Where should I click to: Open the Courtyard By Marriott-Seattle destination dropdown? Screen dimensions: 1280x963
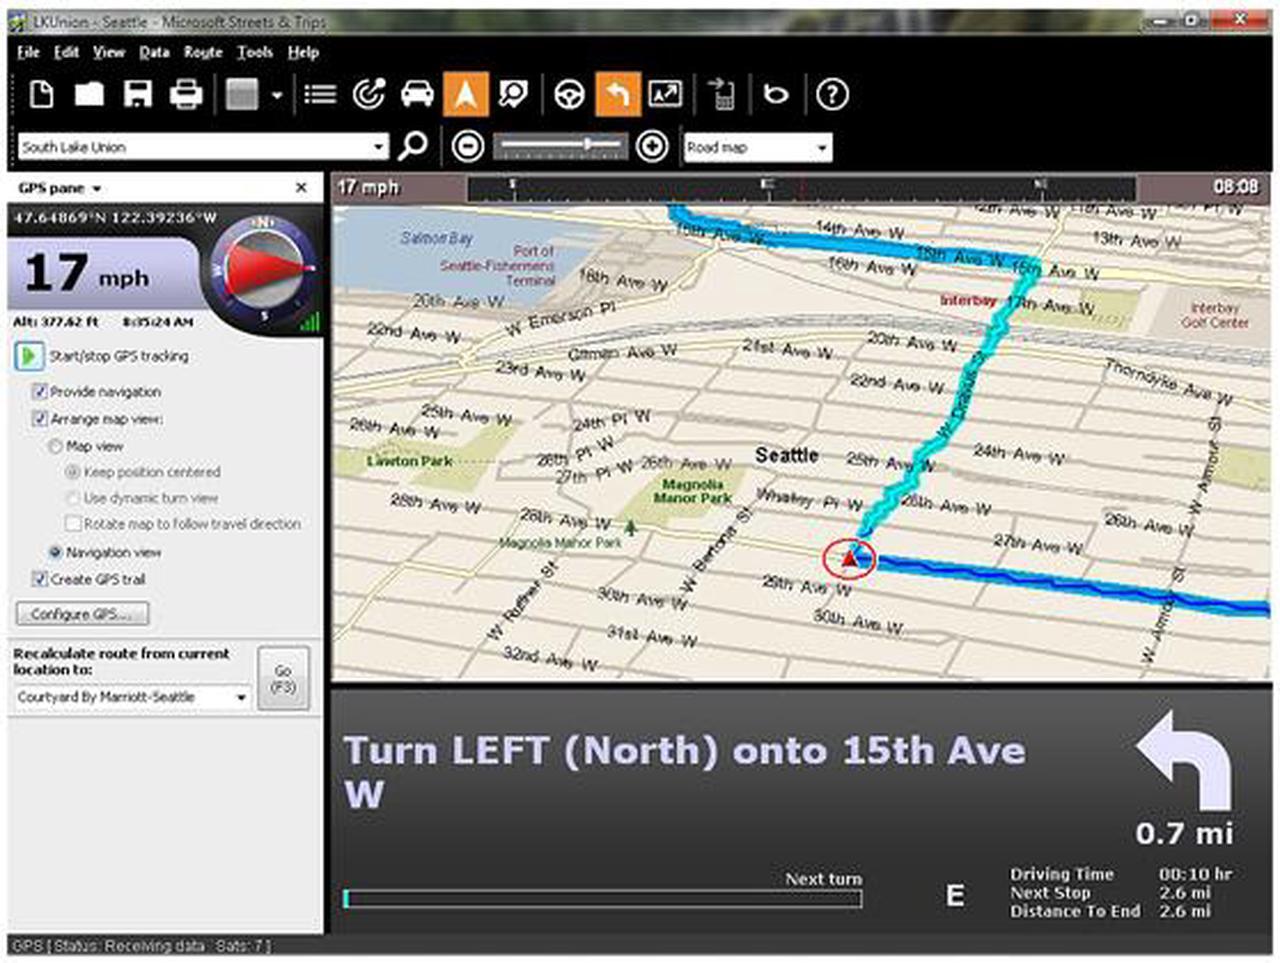[241, 697]
